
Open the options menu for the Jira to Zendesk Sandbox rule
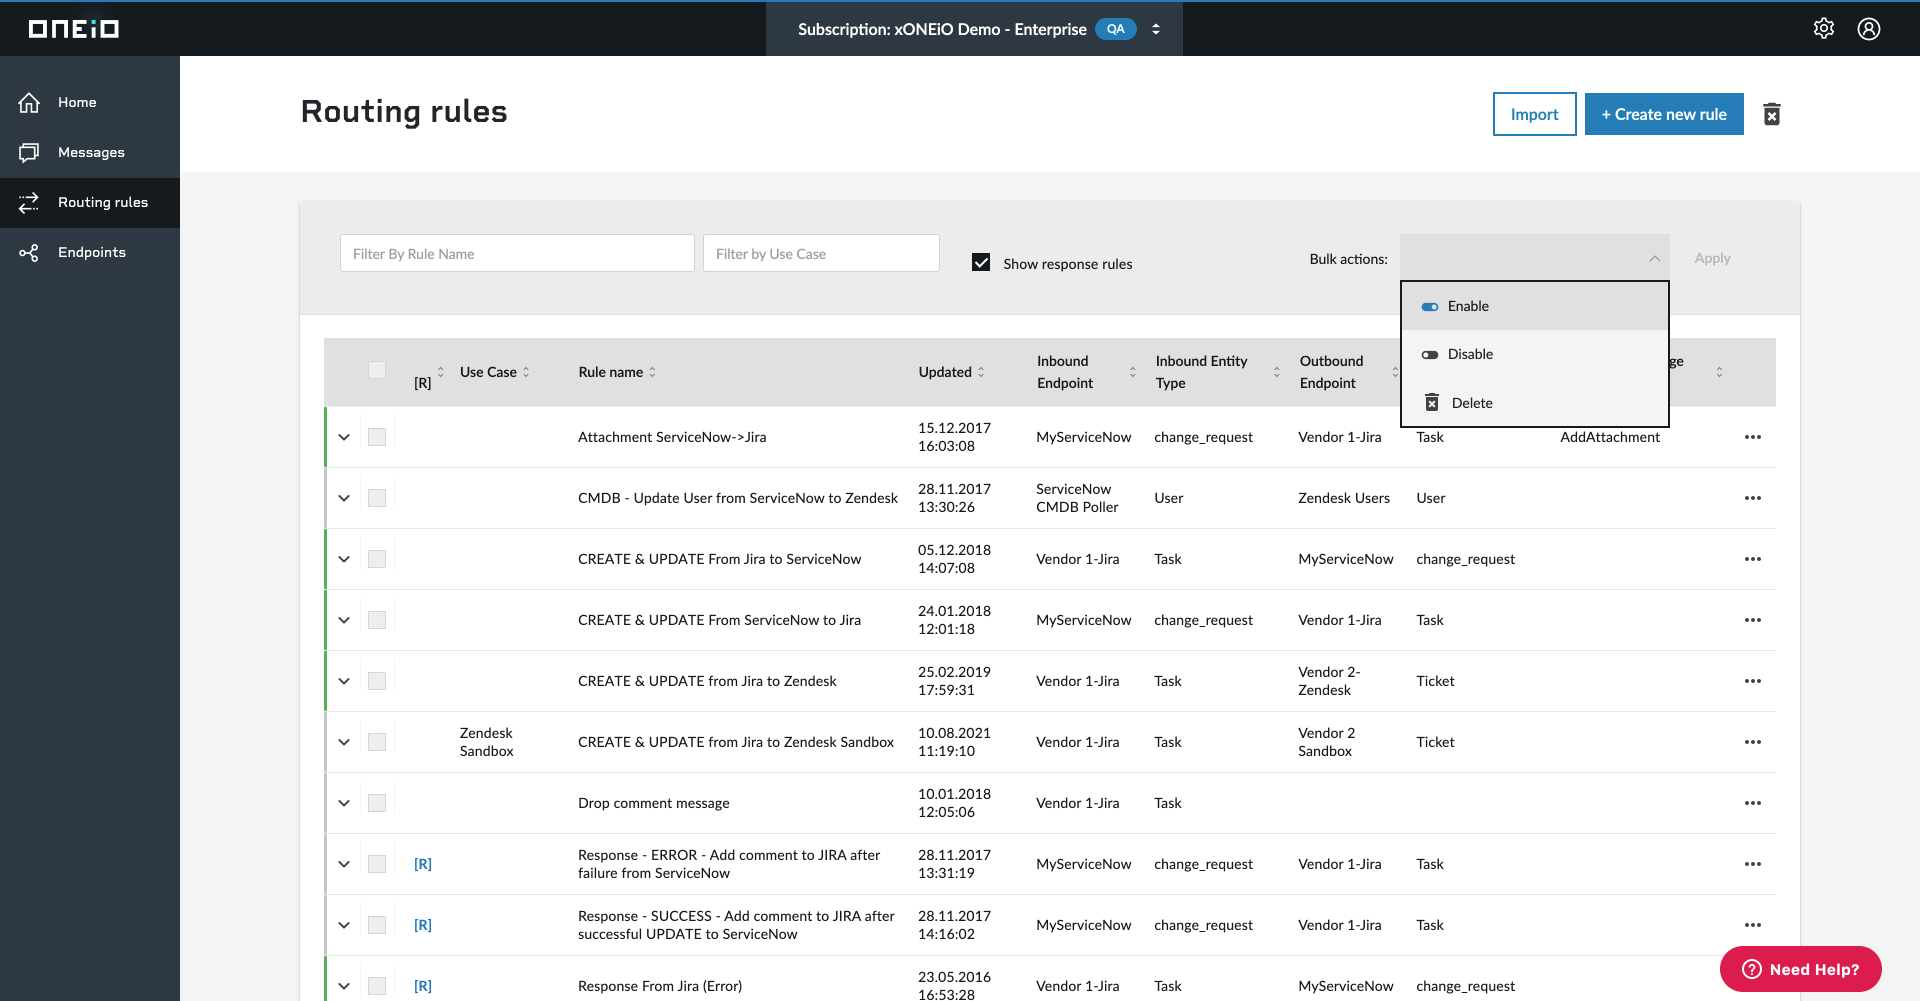(x=1753, y=742)
